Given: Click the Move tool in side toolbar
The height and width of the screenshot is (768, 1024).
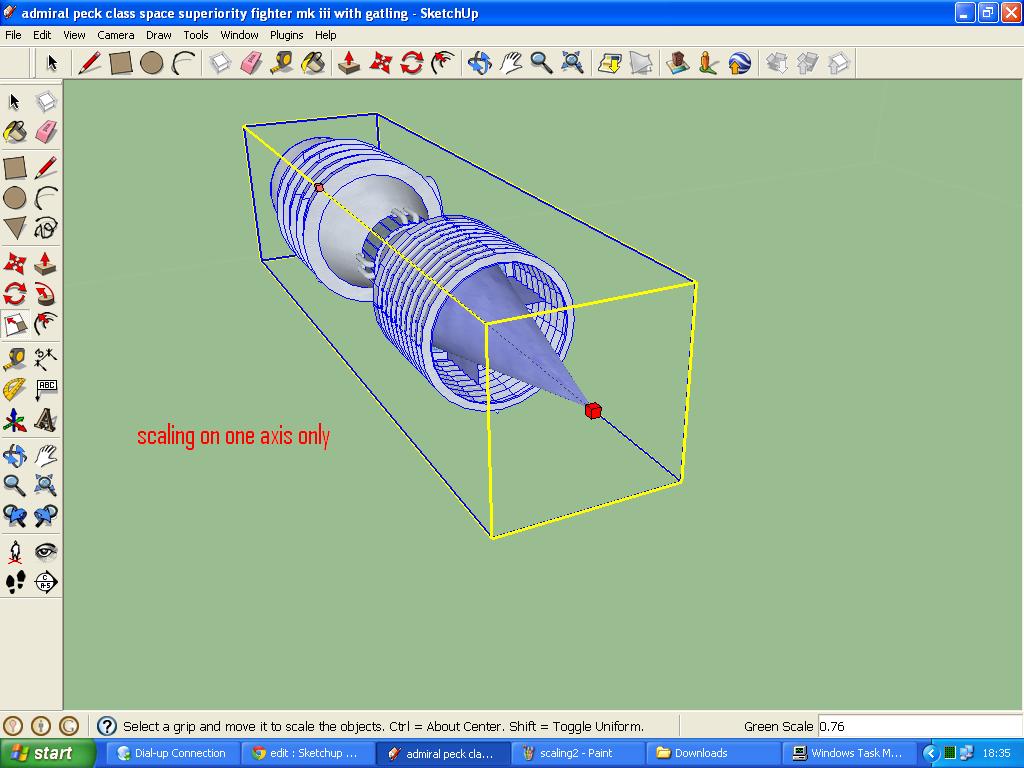Looking at the screenshot, I should [x=14, y=263].
